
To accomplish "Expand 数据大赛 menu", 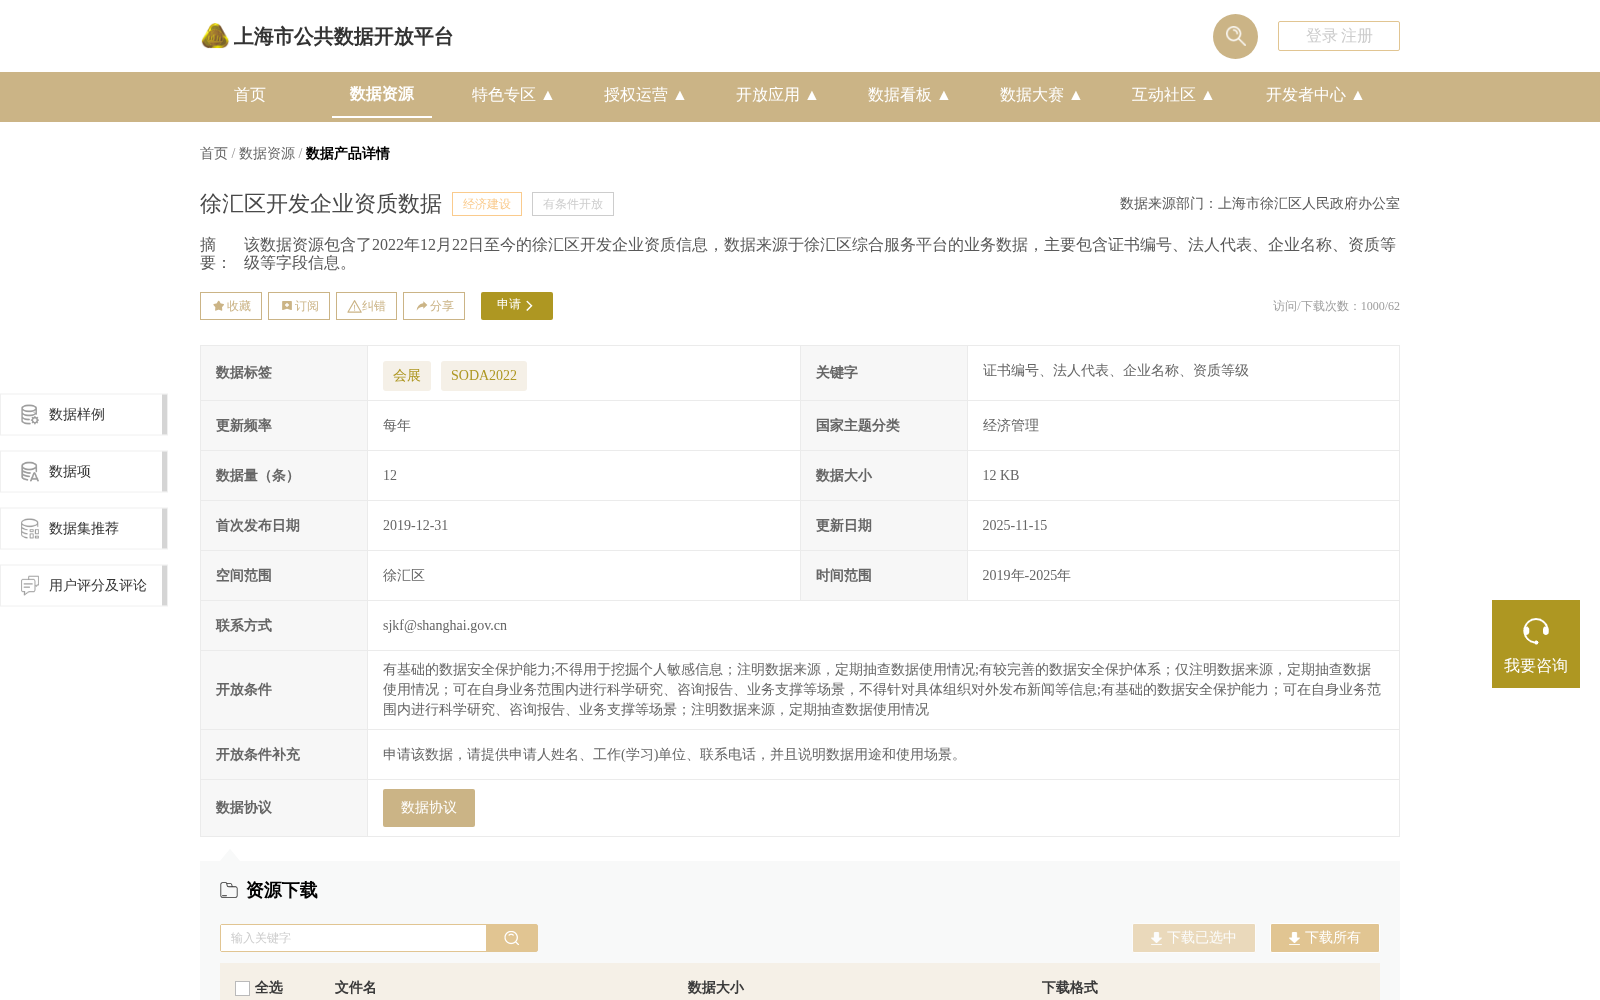I will pos(1040,95).
